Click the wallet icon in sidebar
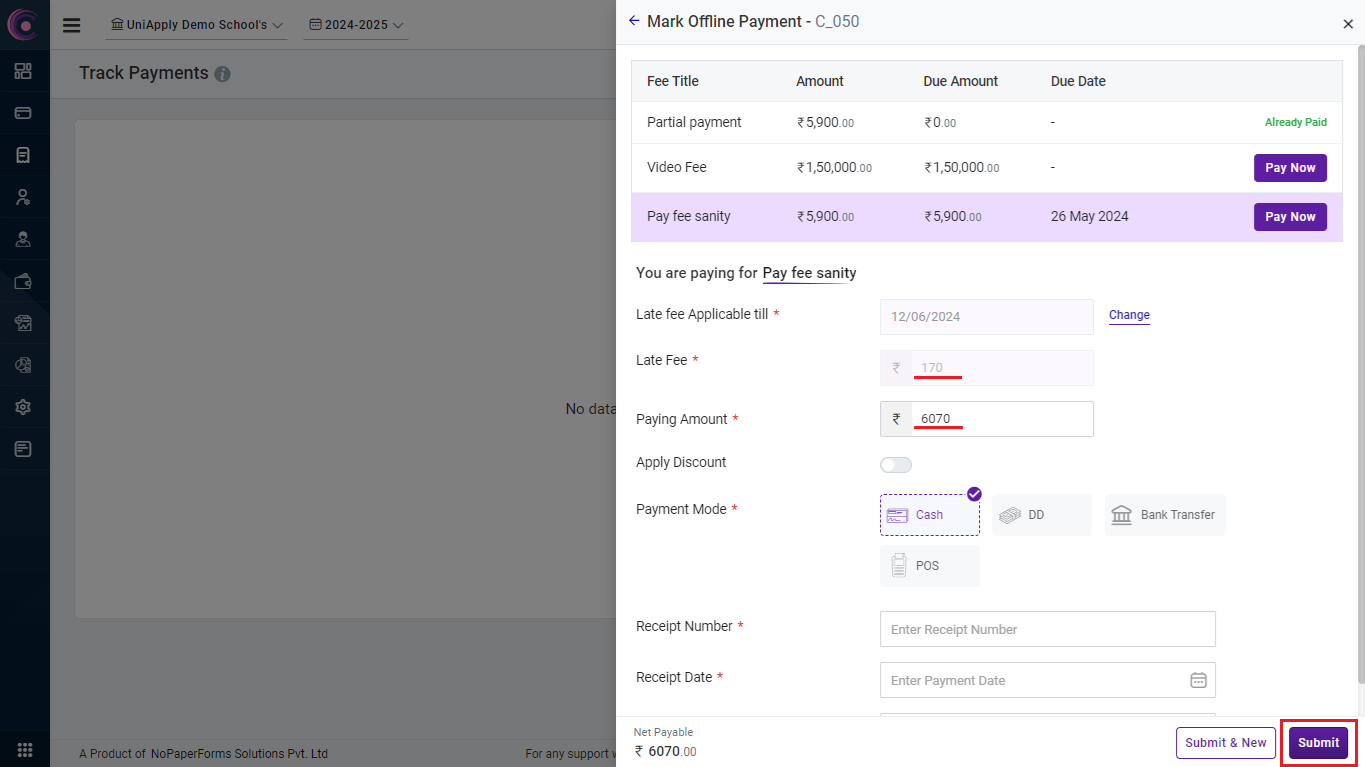This screenshot has height=767, width=1365. tap(23, 281)
